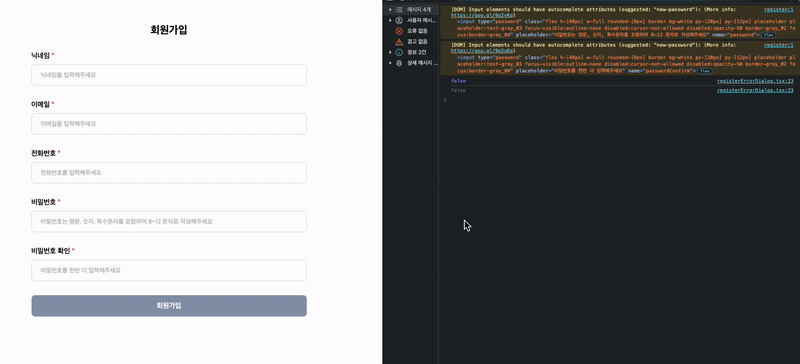Open the second register:1 source link

pyautogui.click(x=778, y=45)
